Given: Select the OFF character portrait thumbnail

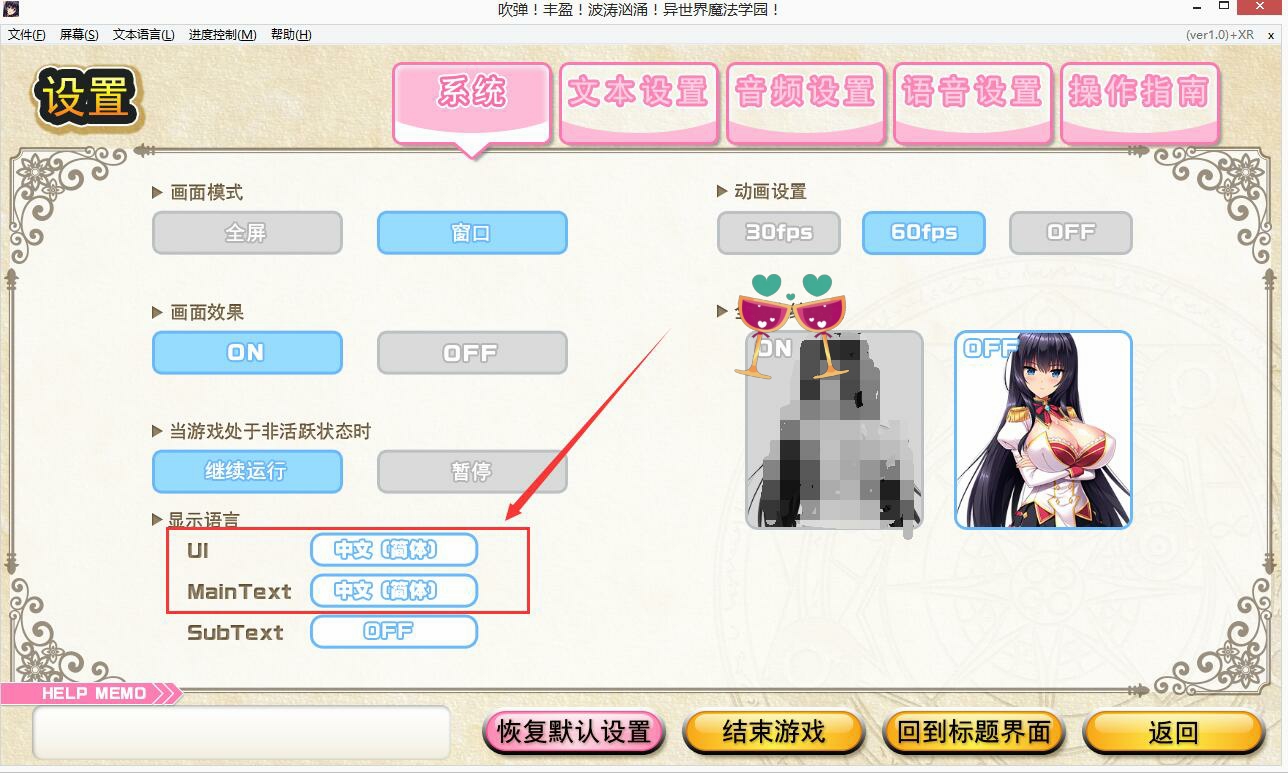Looking at the screenshot, I should click(1043, 430).
